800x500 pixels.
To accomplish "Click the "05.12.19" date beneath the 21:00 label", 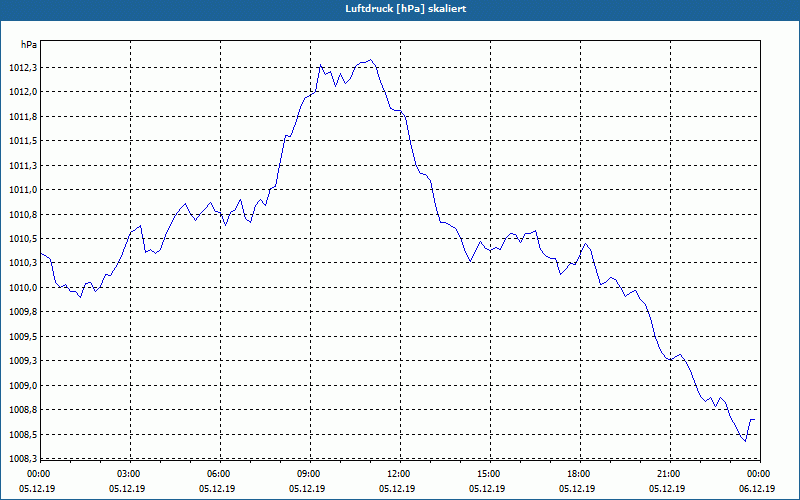I will click(667, 489).
